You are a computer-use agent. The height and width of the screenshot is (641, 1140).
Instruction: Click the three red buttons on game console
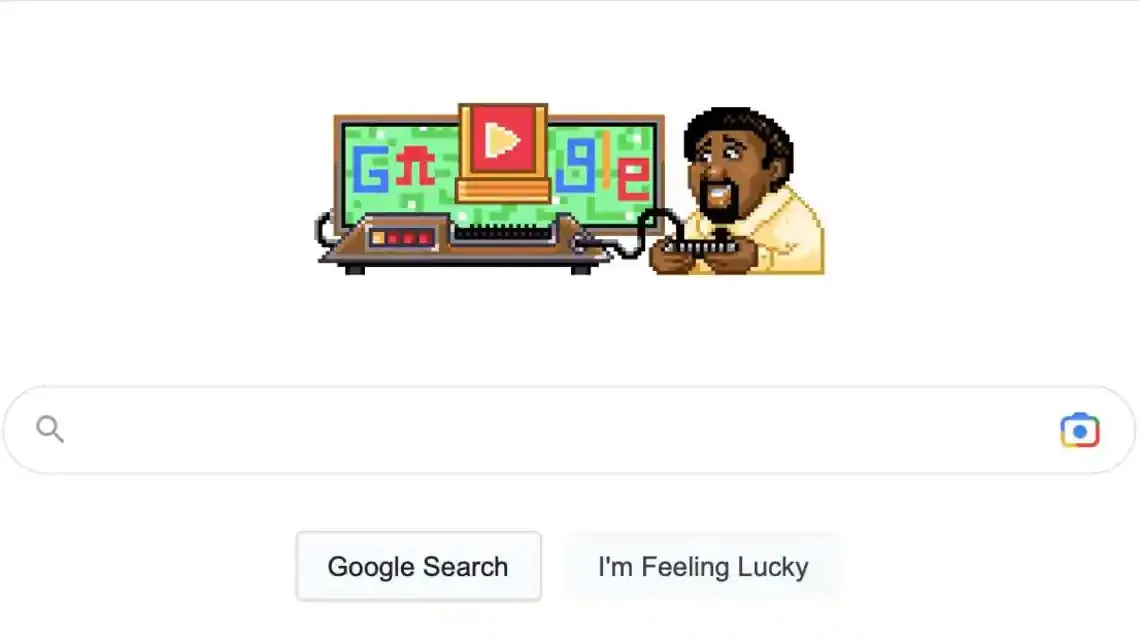409,238
